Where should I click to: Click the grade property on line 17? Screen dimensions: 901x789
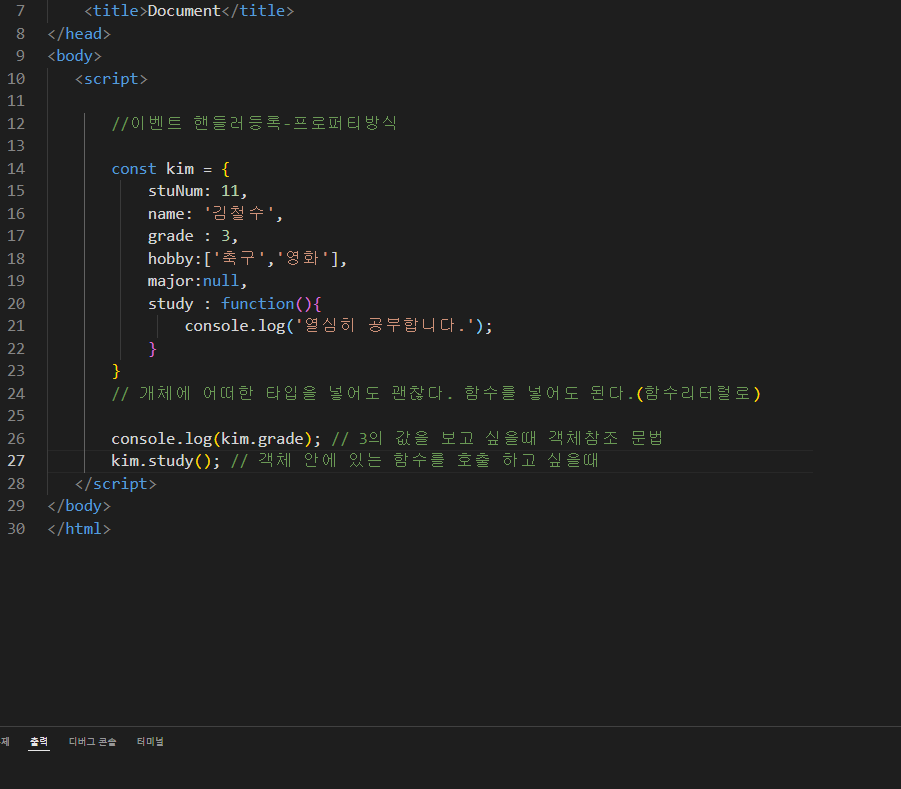coord(171,236)
